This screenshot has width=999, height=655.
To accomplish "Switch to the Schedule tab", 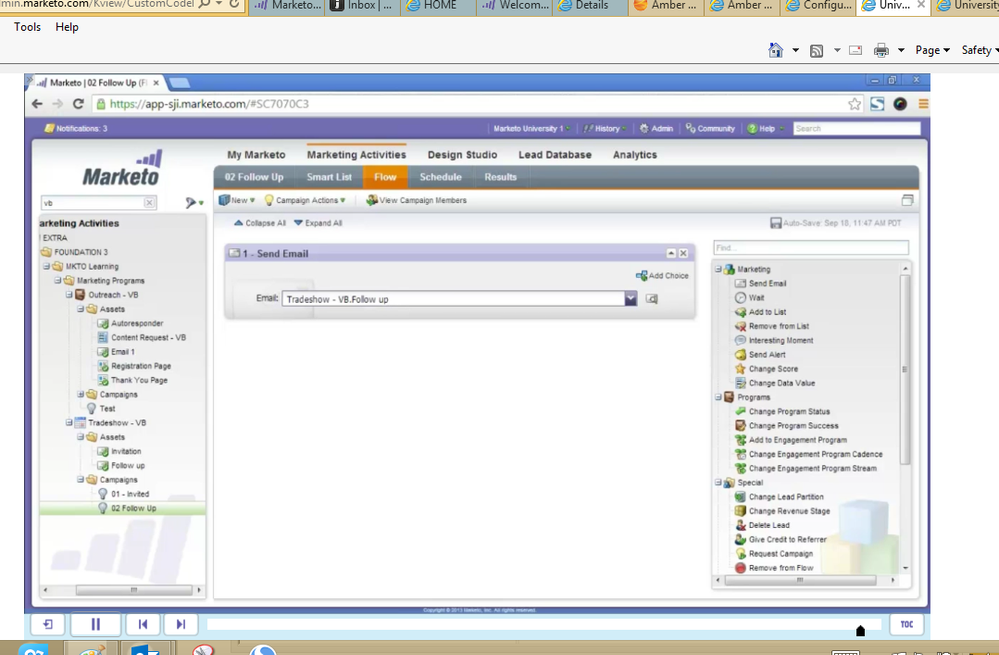I will (x=440, y=177).
